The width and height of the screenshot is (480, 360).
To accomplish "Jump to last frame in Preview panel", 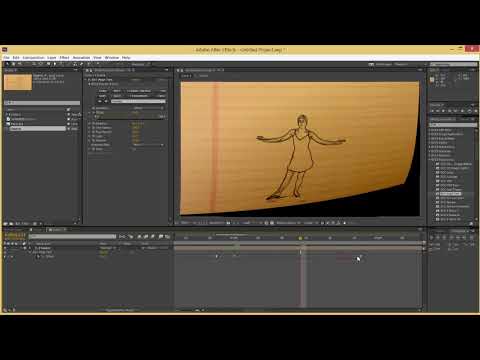I will (x=456, y=111).
